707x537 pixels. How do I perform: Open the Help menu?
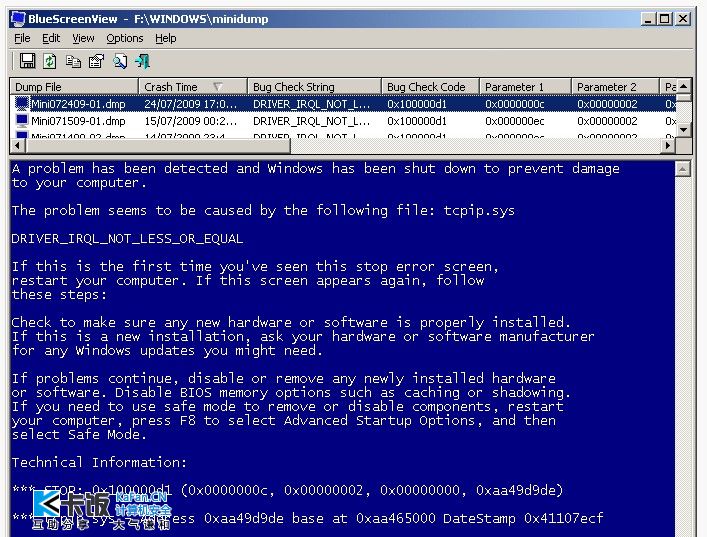click(x=165, y=38)
